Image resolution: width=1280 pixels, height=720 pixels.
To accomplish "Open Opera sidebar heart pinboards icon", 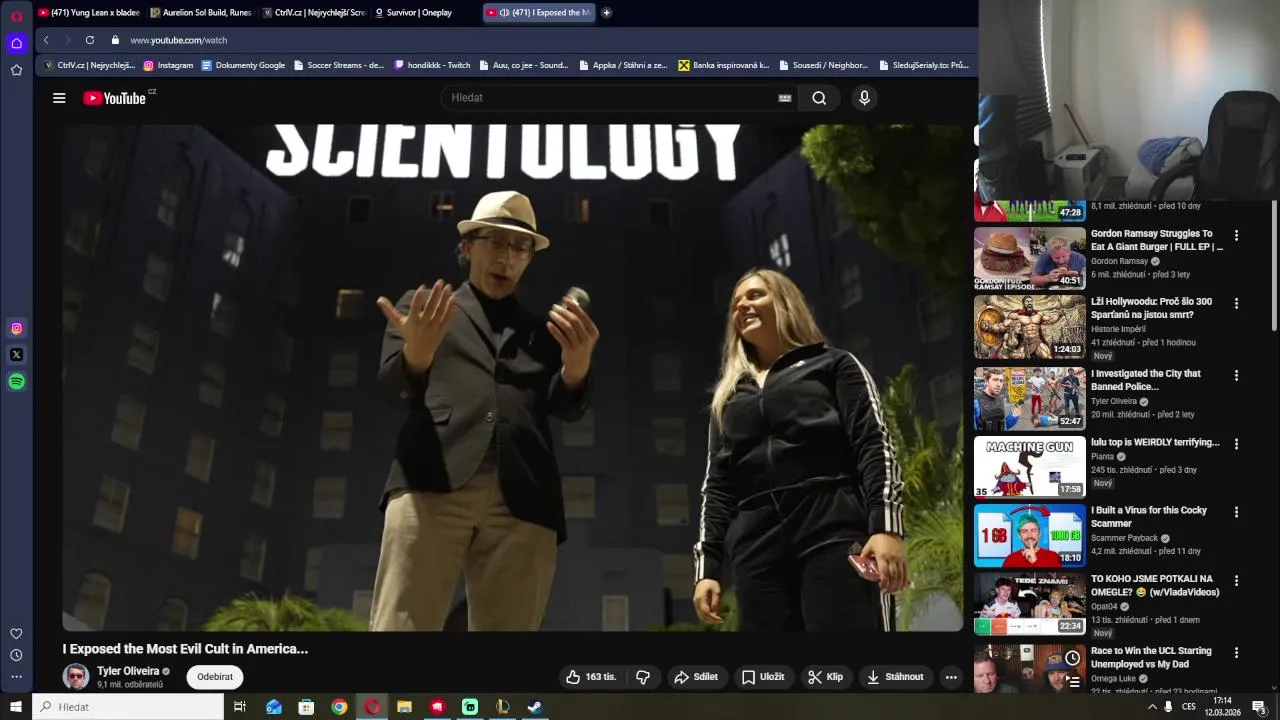I will coord(16,633).
